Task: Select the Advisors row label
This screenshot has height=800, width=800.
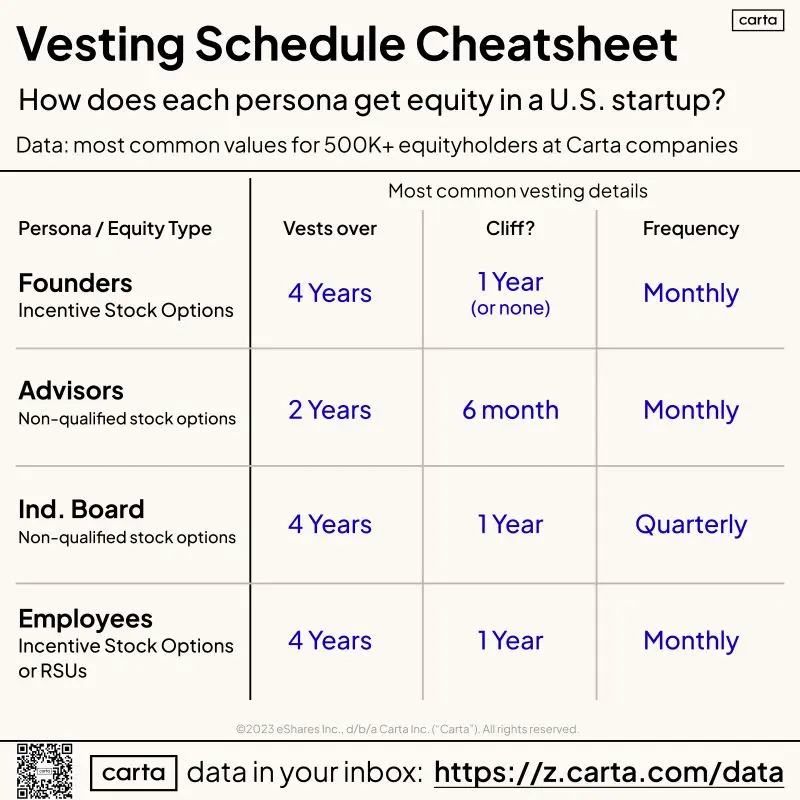Action: click(x=71, y=391)
